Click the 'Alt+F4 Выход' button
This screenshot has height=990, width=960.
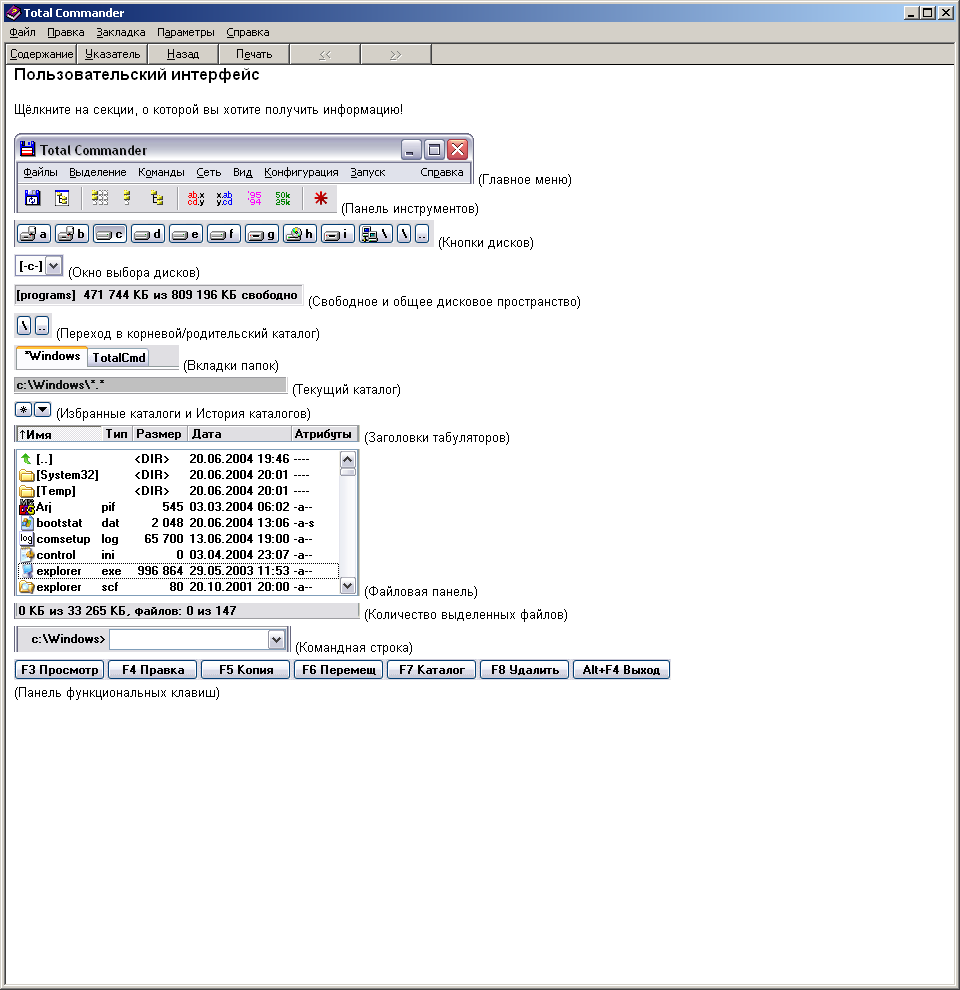tap(621, 670)
